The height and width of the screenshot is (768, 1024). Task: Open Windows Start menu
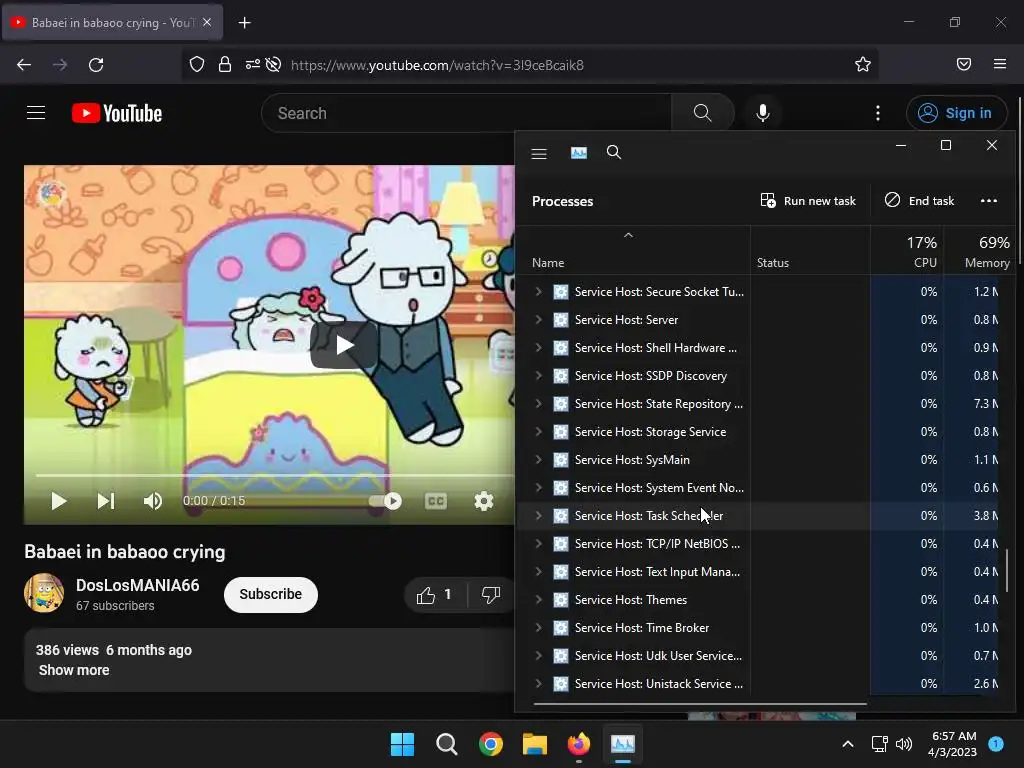click(402, 744)
